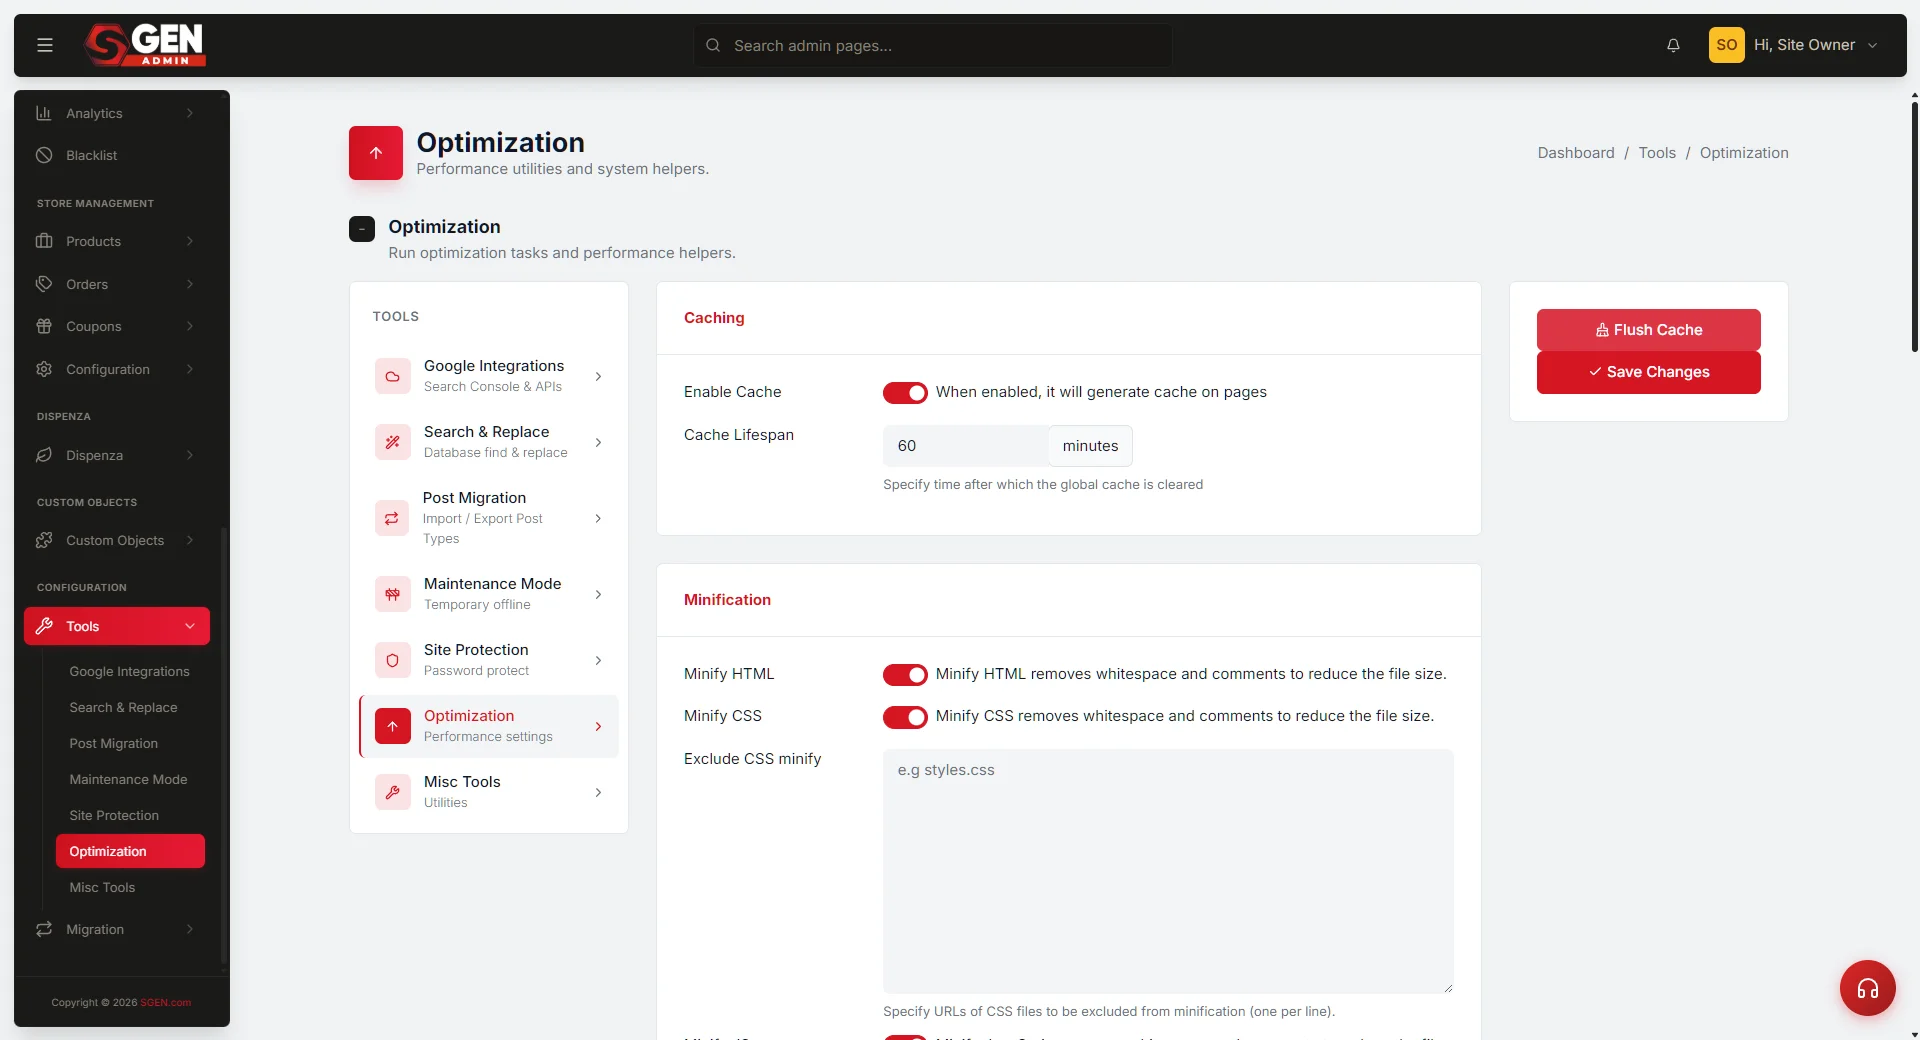Expand the Configuration sidebar chevron
Viewport: 1920px width, 1040px height.
coord(190,369)
